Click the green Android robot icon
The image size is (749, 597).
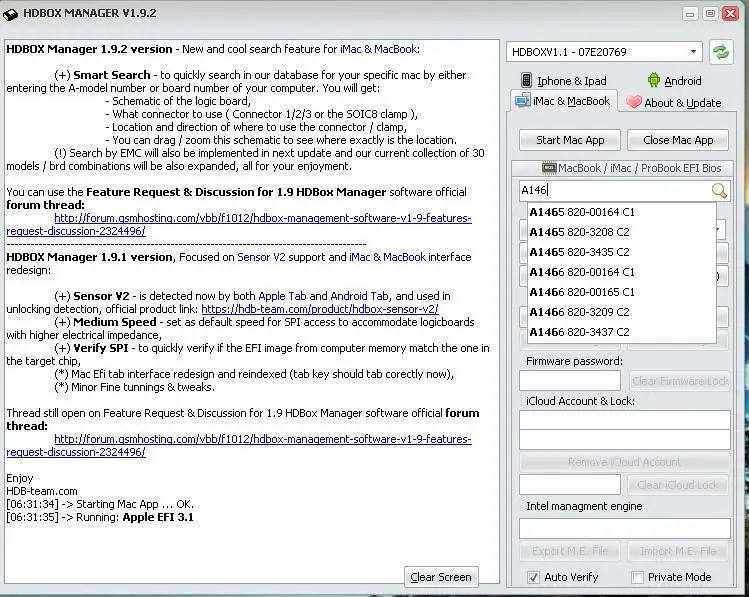coord(653,80)
